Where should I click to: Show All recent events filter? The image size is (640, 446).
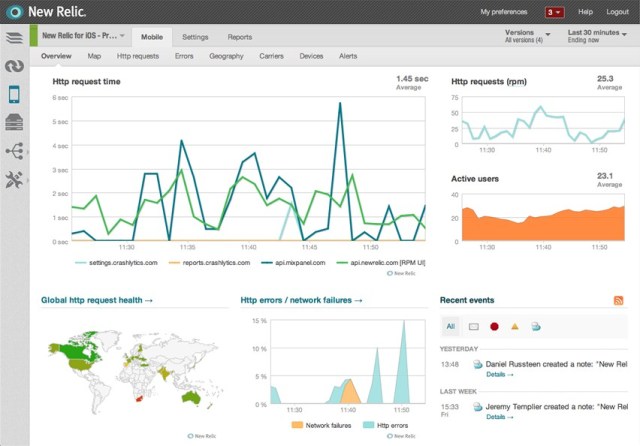pos(450,326)
